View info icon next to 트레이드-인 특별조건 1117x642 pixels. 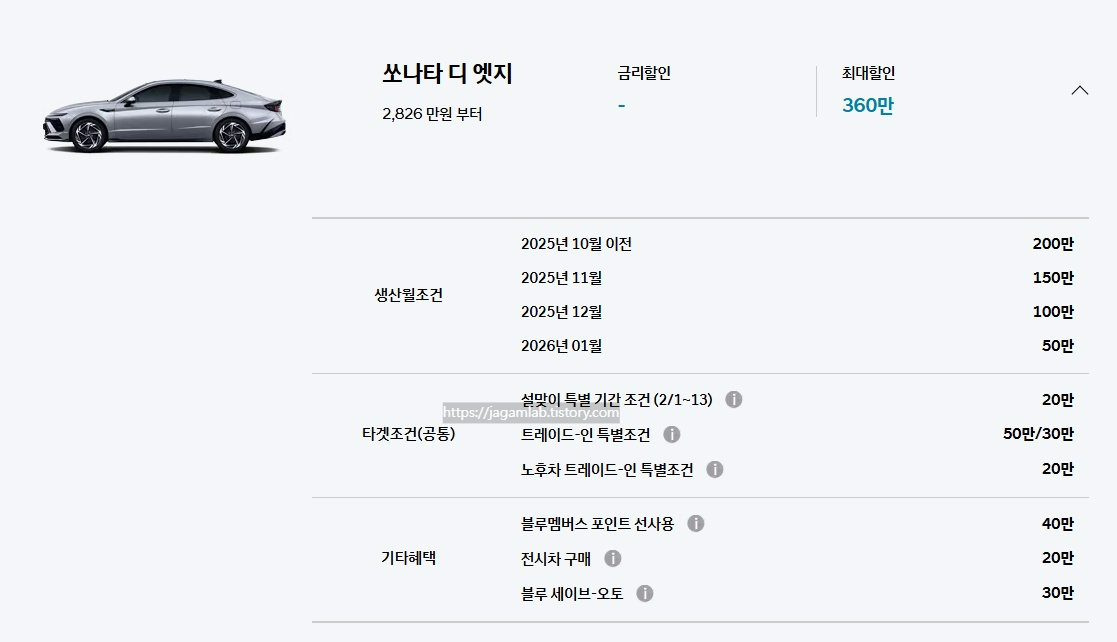tap(670, 433)
